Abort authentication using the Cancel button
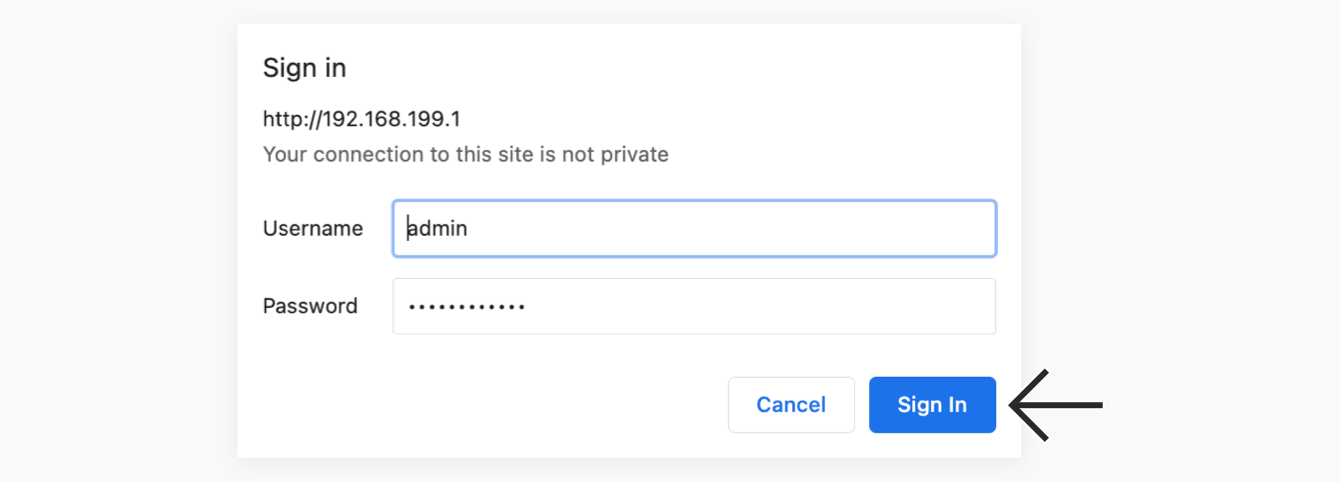Image resolution: width=1340 pixels, height=482 pixels. [791, 405]
